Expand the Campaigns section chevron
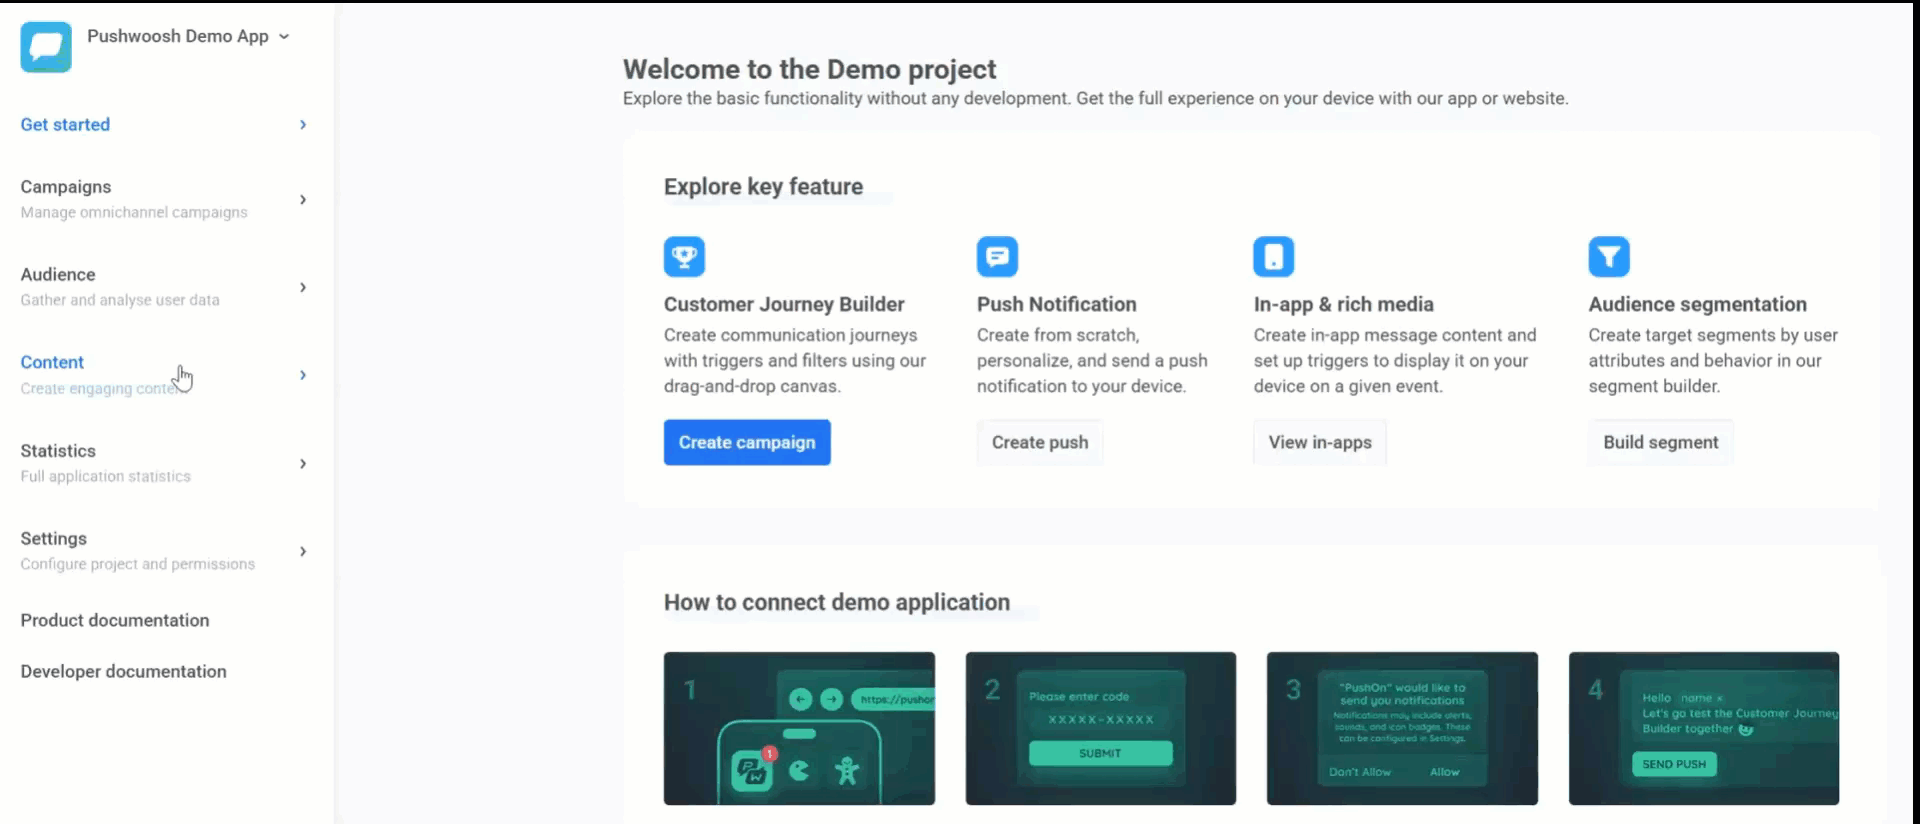The width and height of the screenshot is (1920, 824). click(x=303, y=200)
